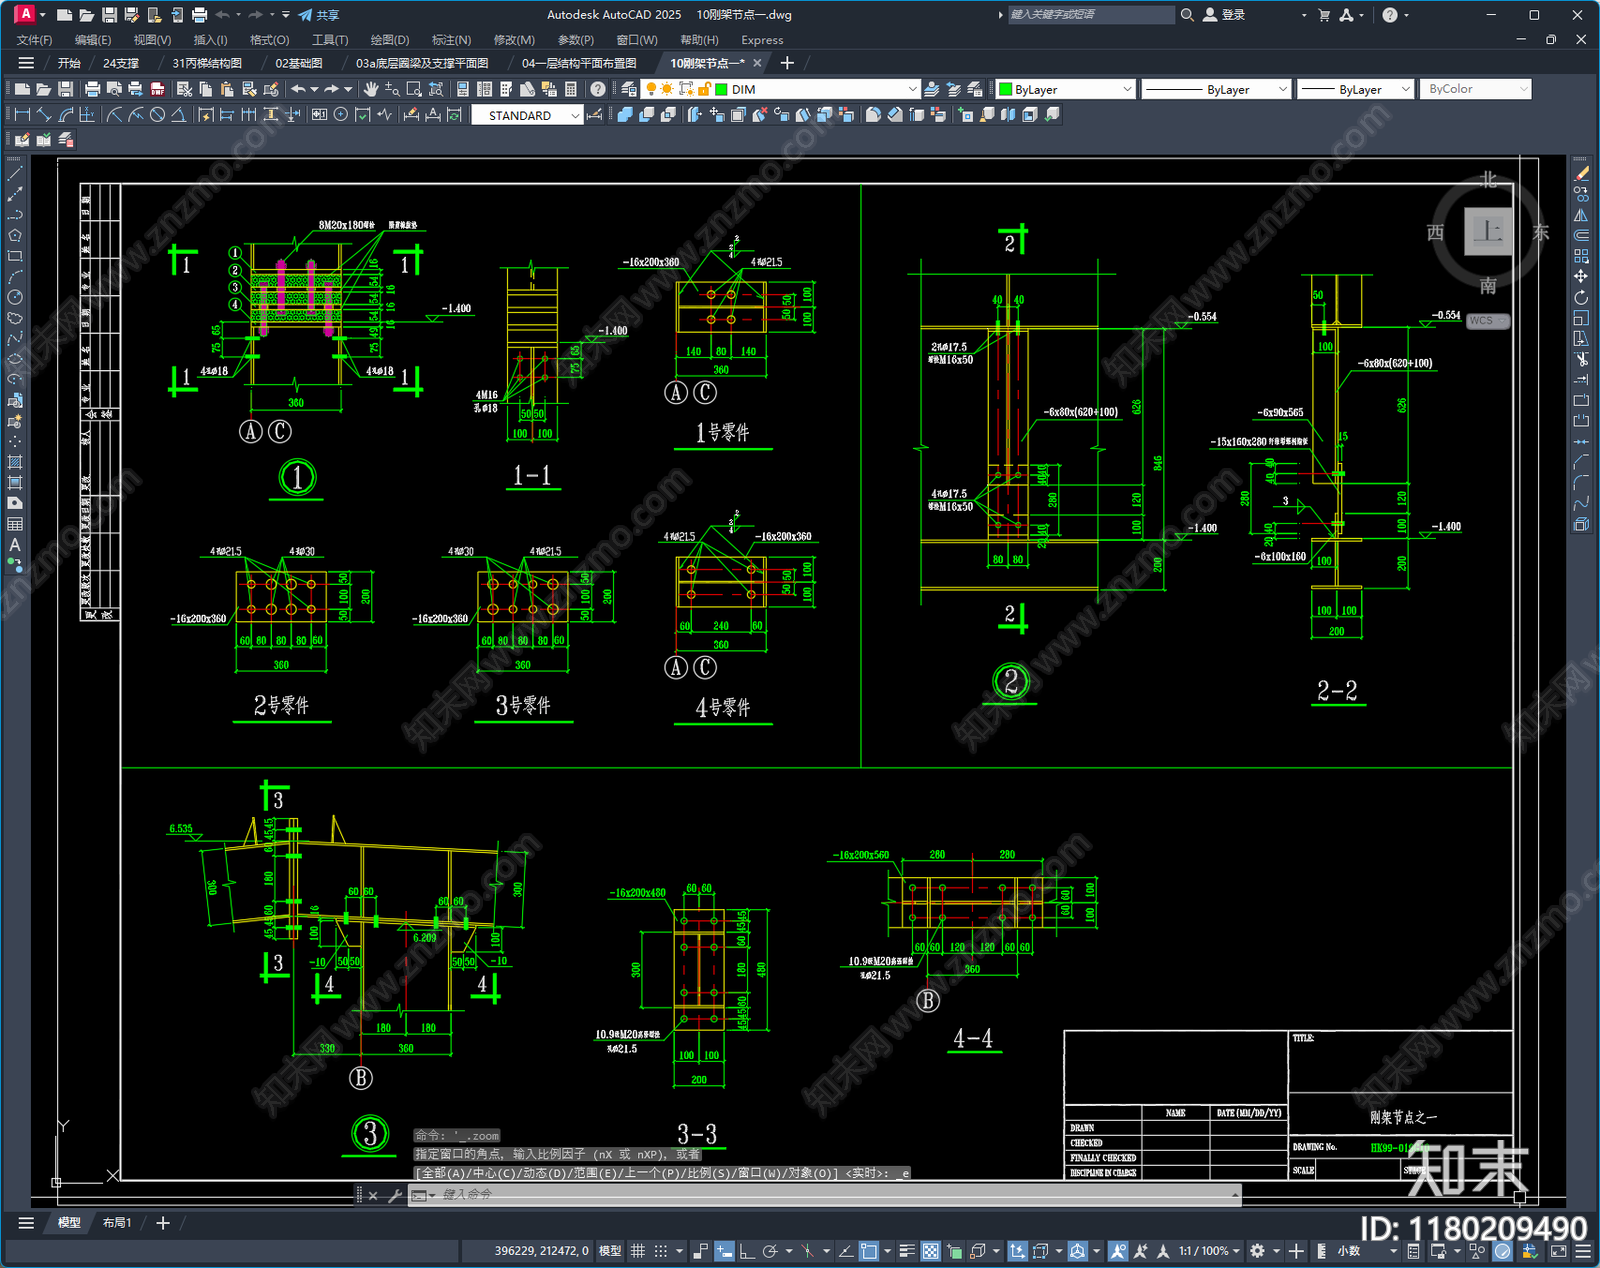This screenshot has width=1600, height=1268.
Task: Select the Pan hand tool
Action: [x=371, y=89]
